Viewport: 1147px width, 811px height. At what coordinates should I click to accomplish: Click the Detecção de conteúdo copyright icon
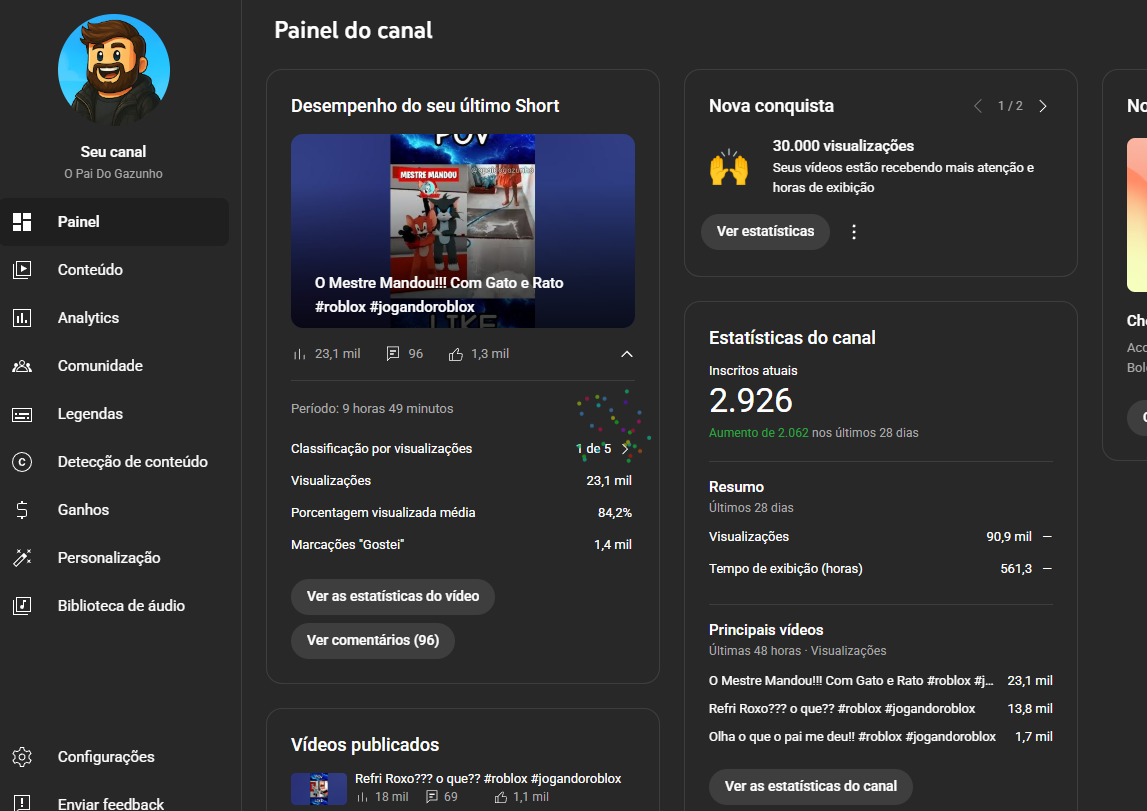22,462
